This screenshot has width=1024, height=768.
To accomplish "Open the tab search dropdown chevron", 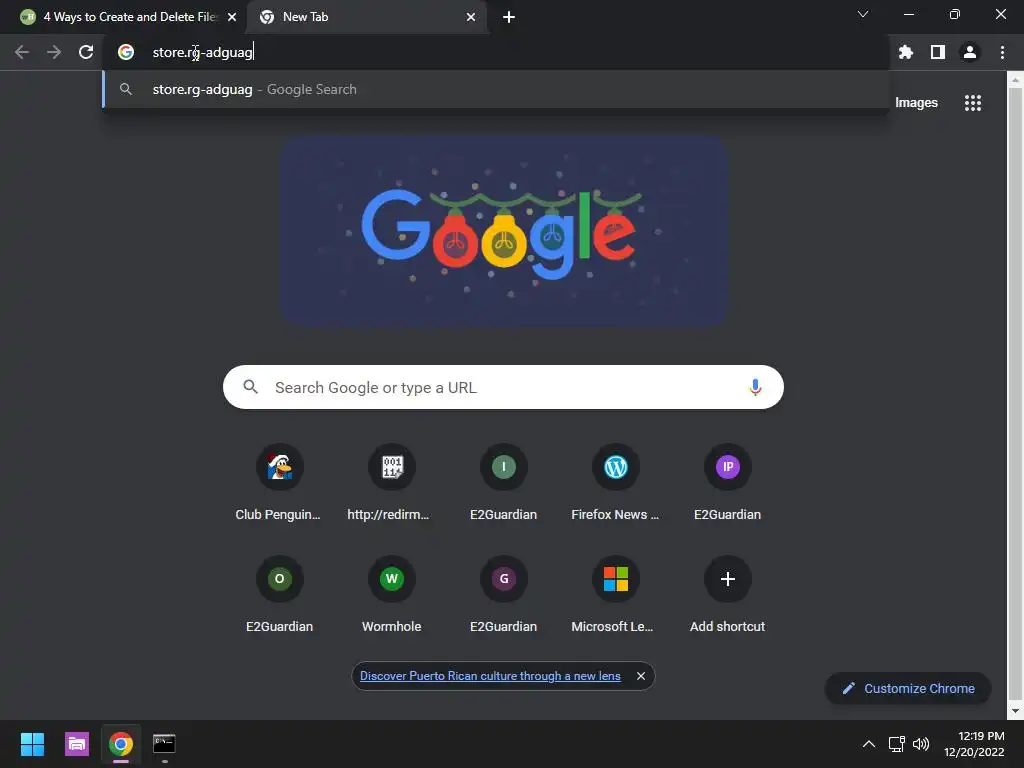I will pyautogui.click(x=863, y=14).
